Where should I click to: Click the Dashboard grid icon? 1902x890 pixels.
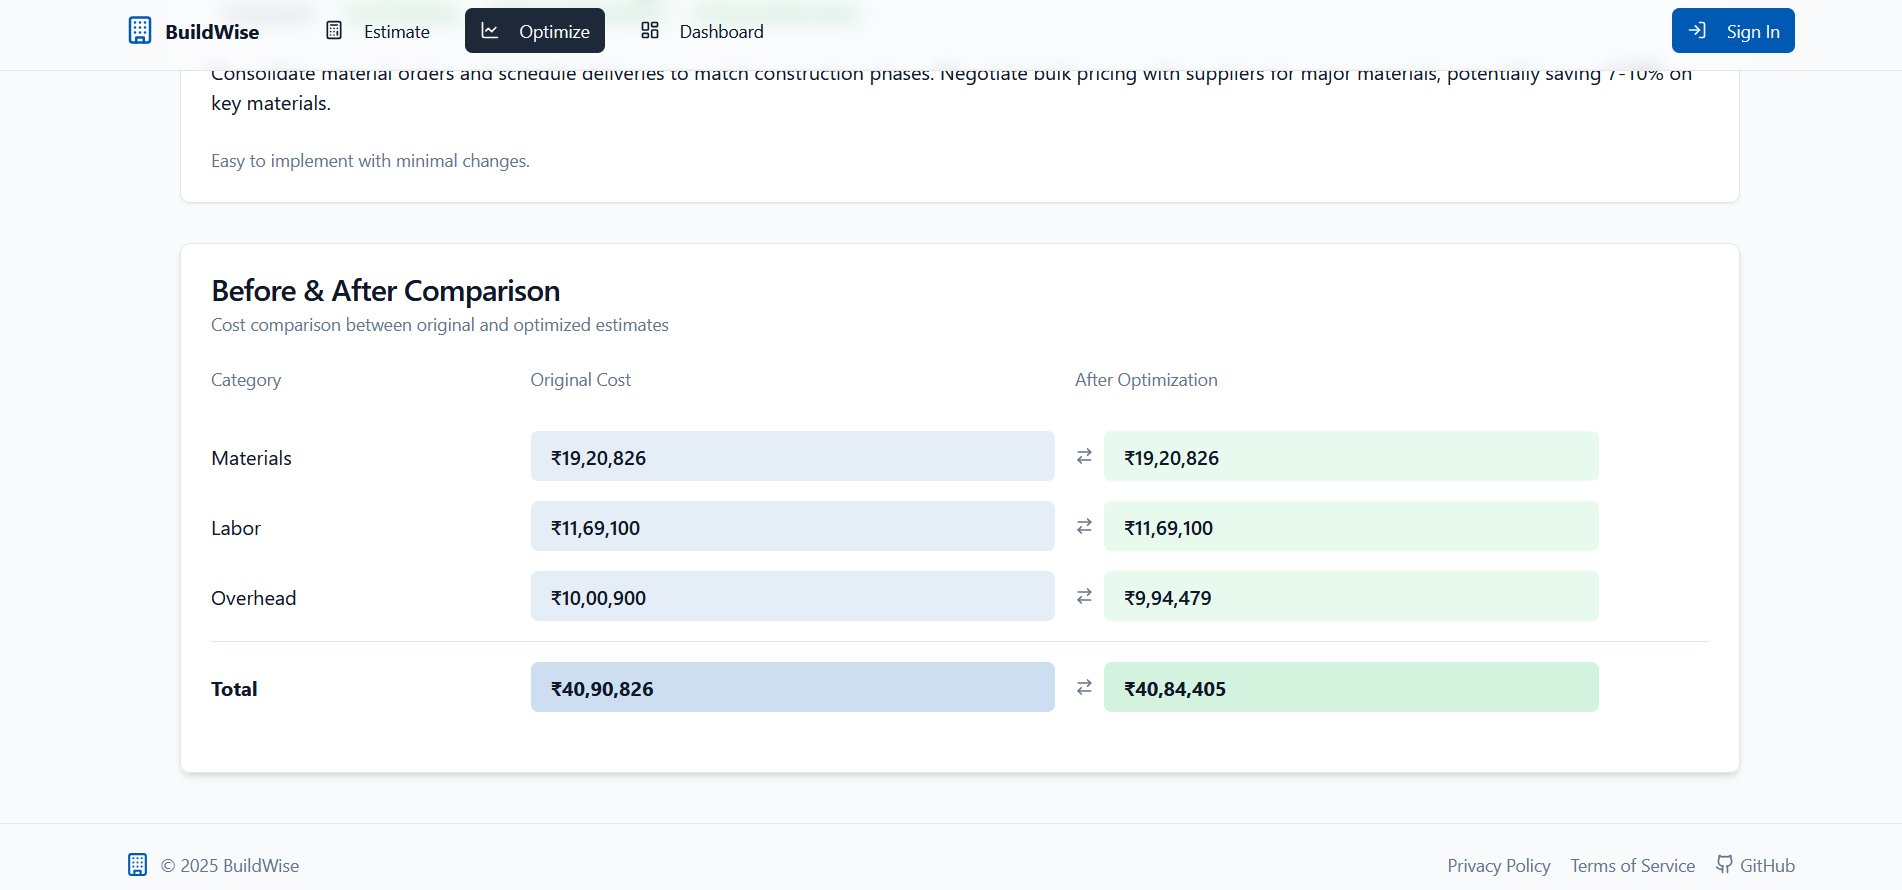[x=650, y=31]
